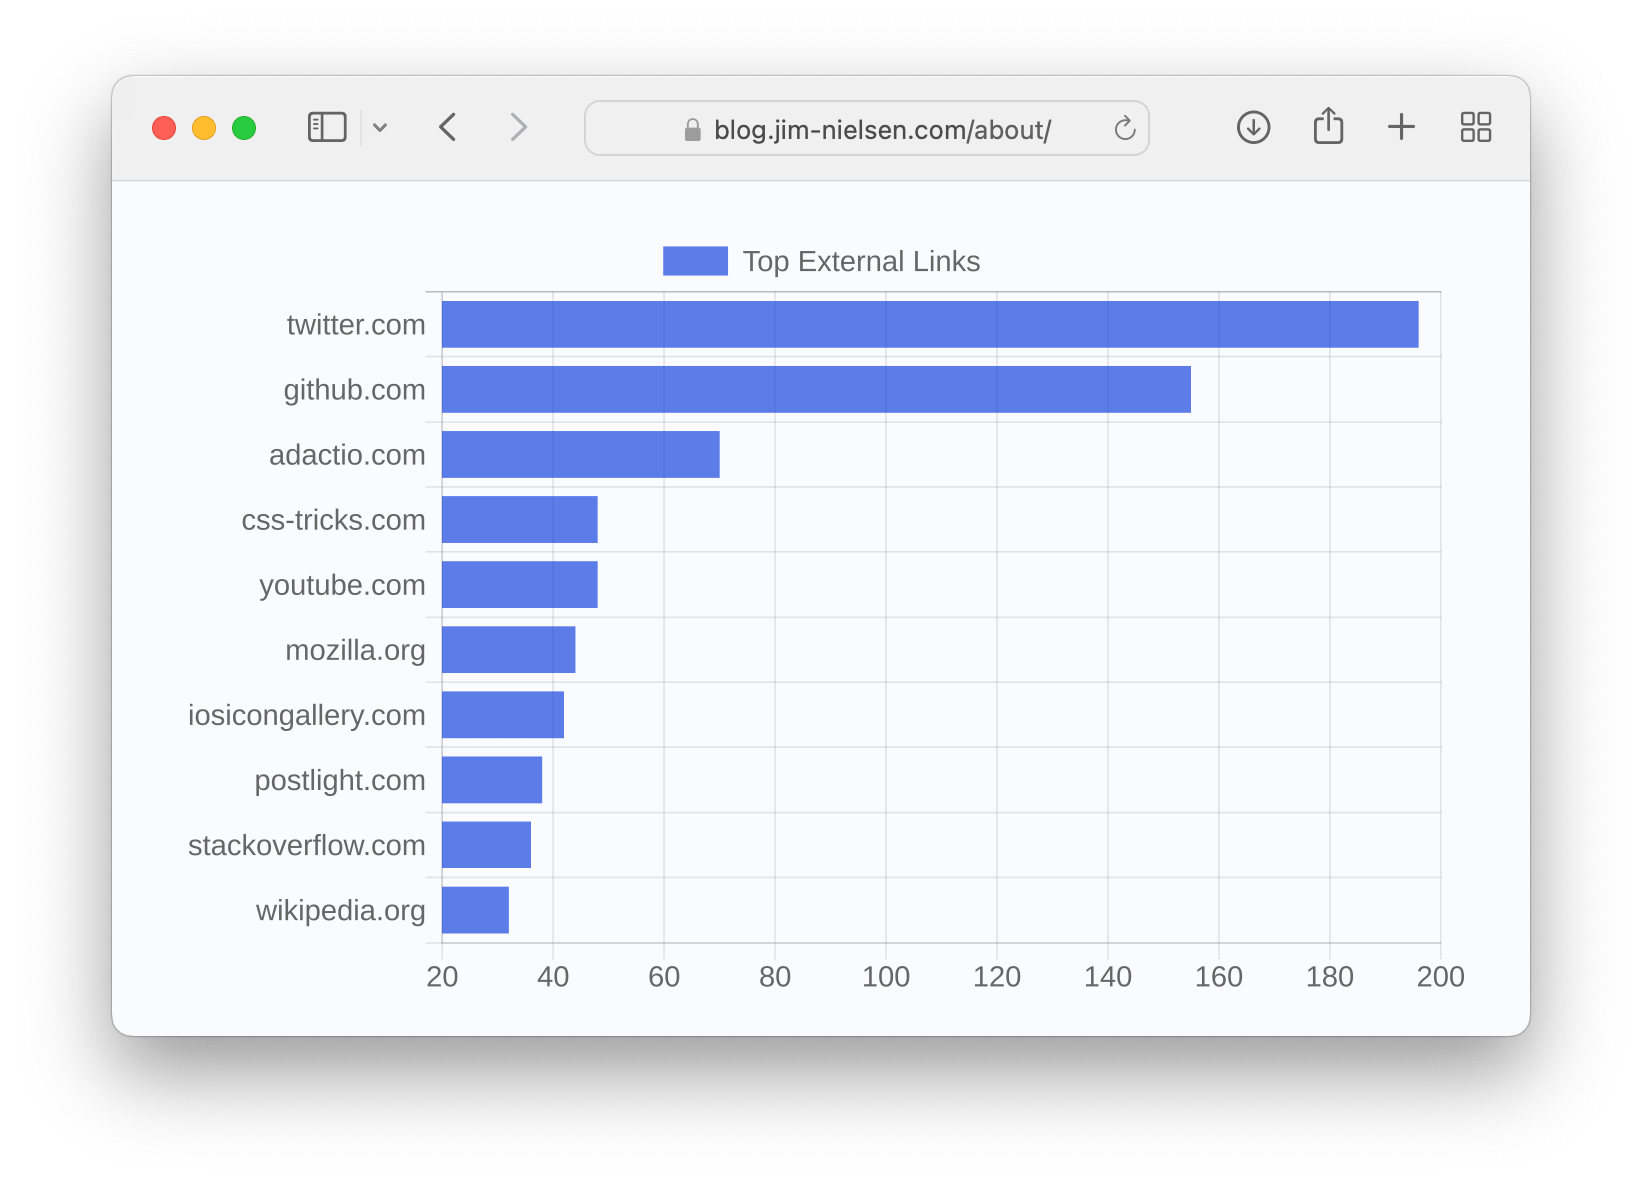The width and height of the screenshot is (1642, 1184).
Task: Click the iosicongallery.com bar
Action: point(503,714)
